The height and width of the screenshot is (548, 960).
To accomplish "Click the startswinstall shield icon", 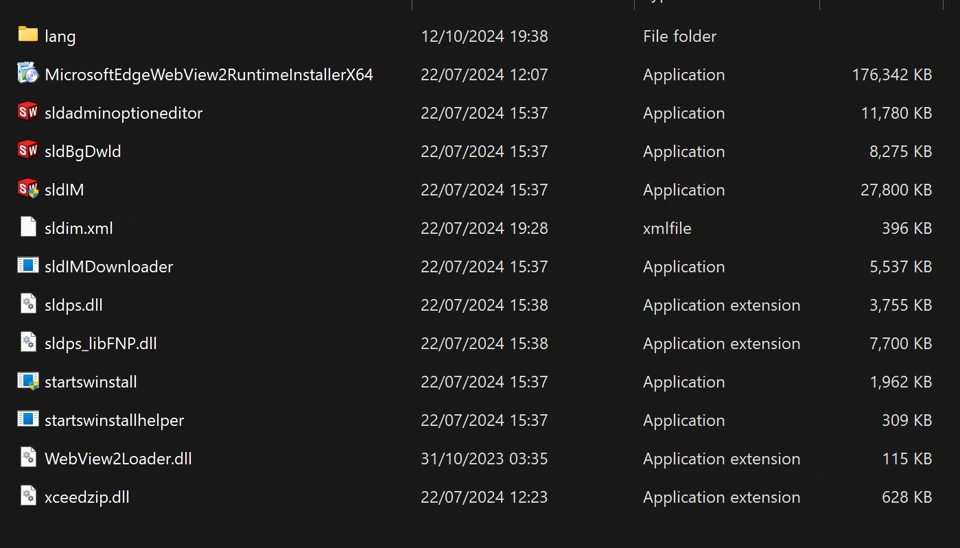I will (28, 381).
